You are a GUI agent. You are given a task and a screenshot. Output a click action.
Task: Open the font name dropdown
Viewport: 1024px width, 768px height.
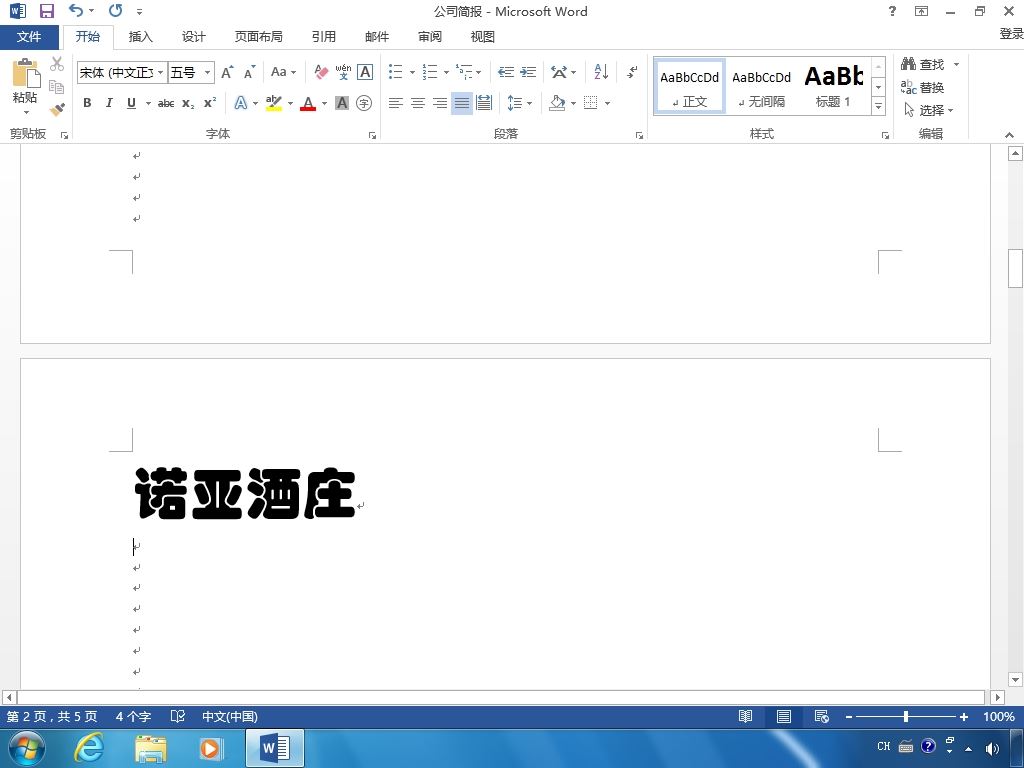[161, 72]
